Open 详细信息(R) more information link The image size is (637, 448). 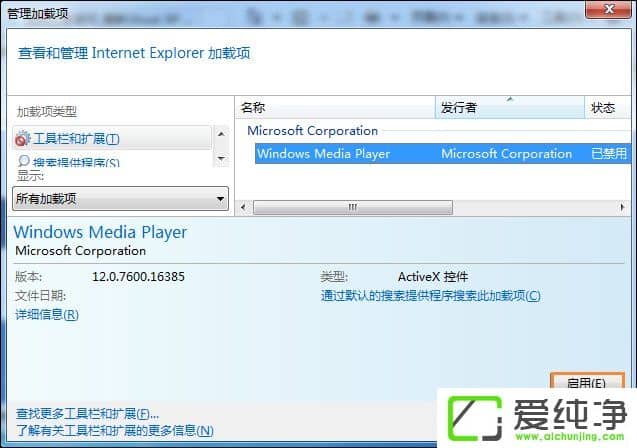[x=47, y=315]
